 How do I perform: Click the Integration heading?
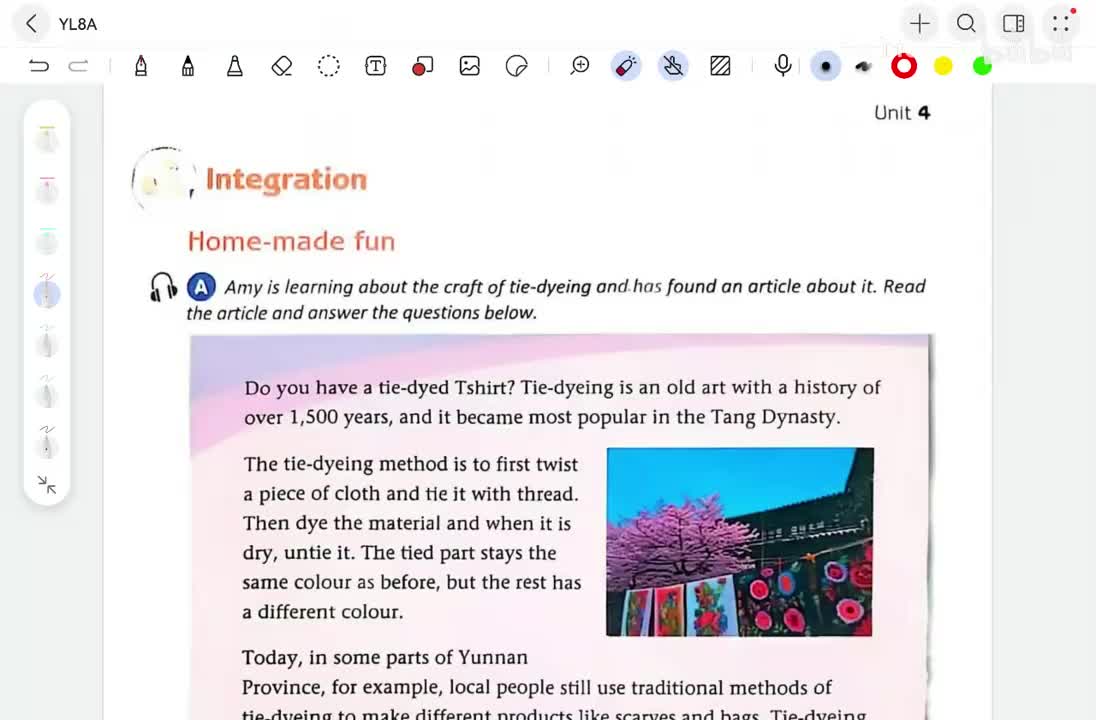click(286, 180)
